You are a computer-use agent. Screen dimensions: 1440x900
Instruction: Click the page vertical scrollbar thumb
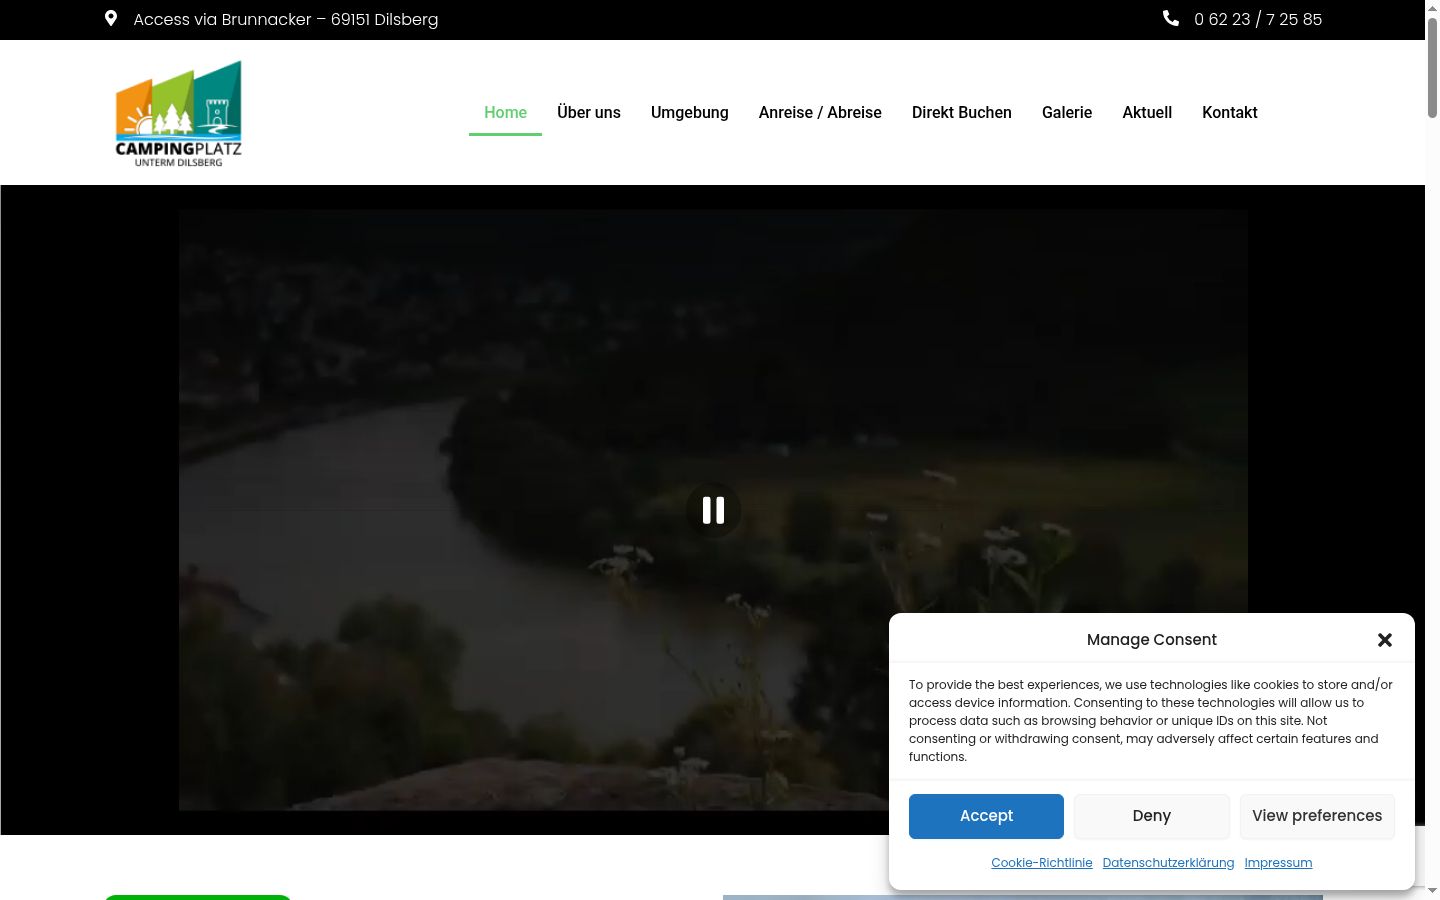(x=1432, y=67)
